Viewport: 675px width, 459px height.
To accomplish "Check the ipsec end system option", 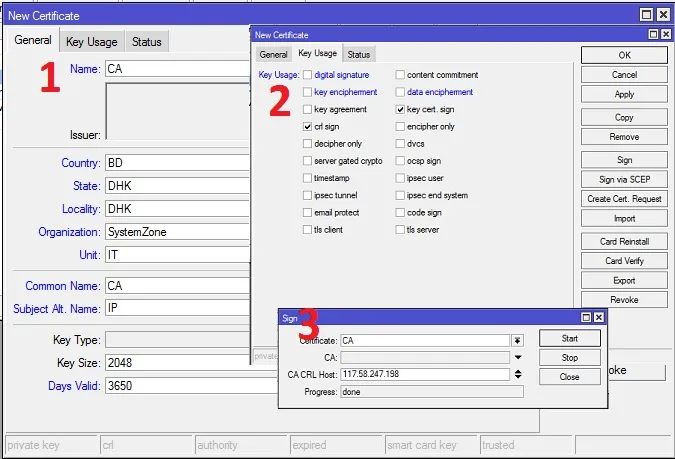I will [400, 195].
